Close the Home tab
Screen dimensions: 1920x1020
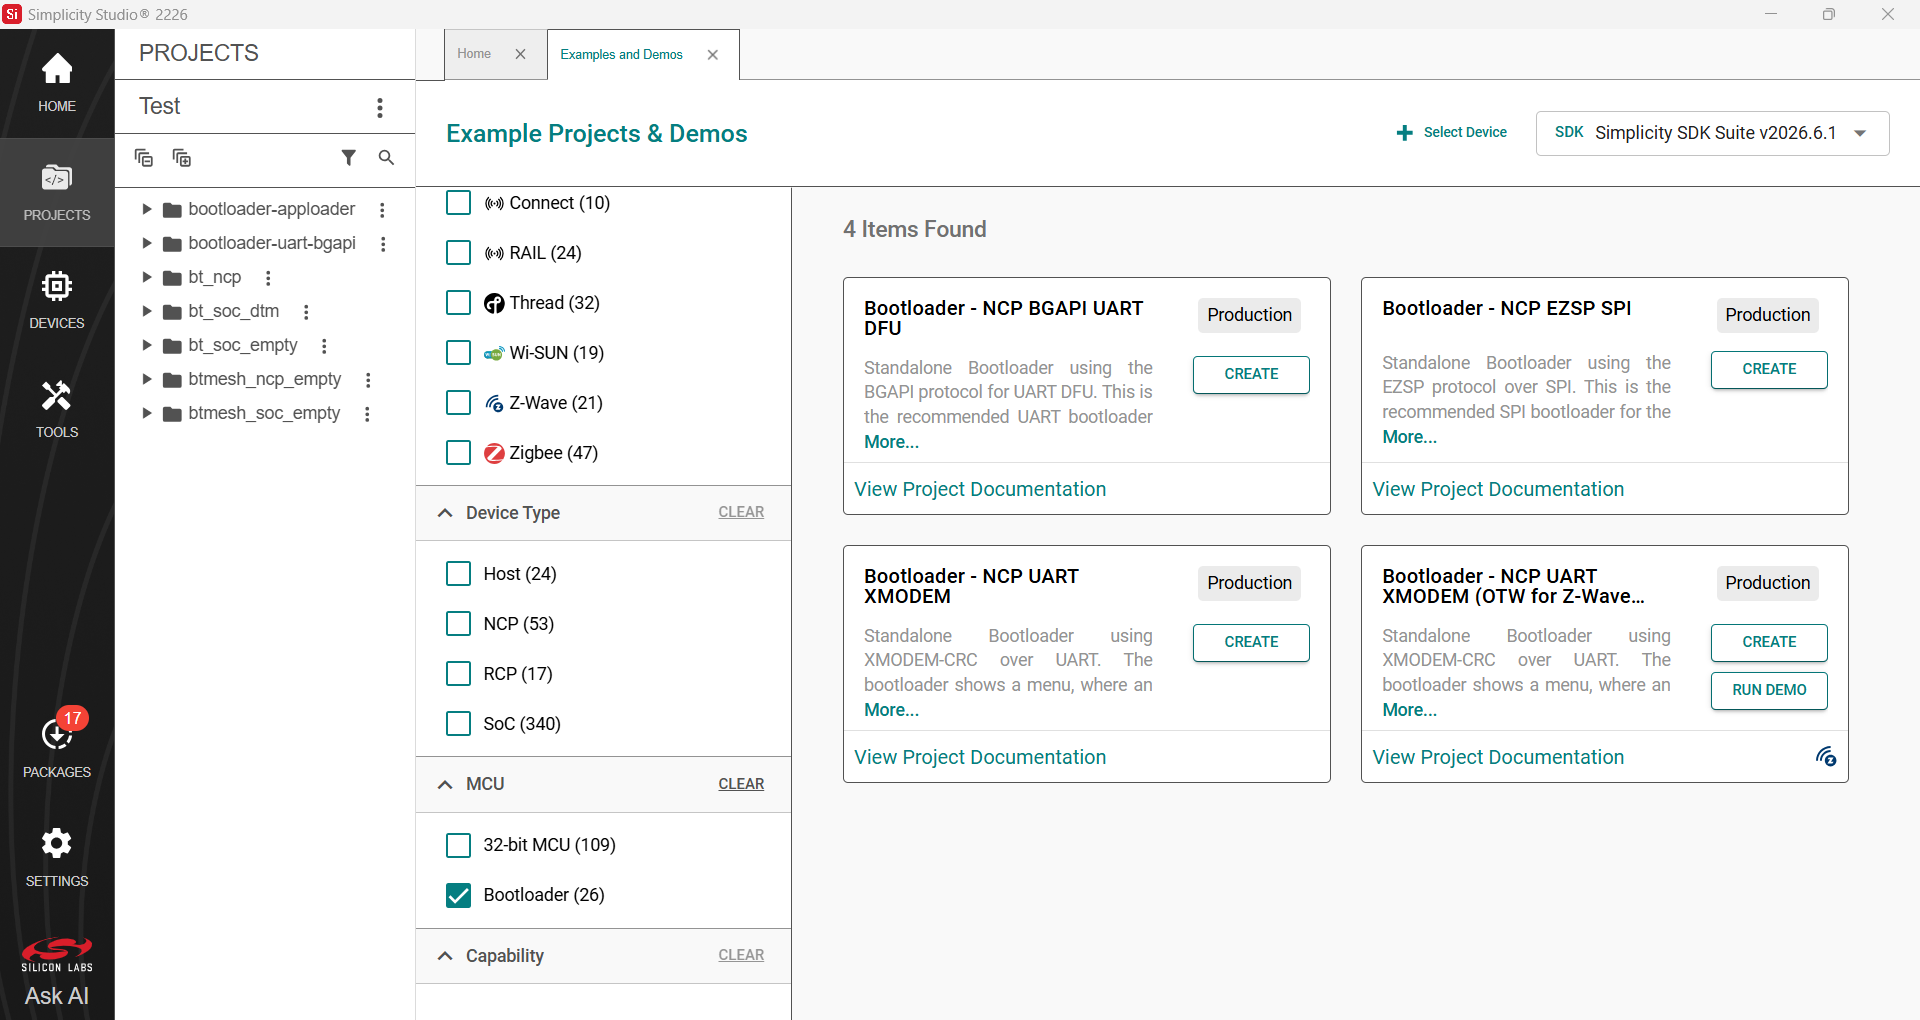(x=521, y=54)
